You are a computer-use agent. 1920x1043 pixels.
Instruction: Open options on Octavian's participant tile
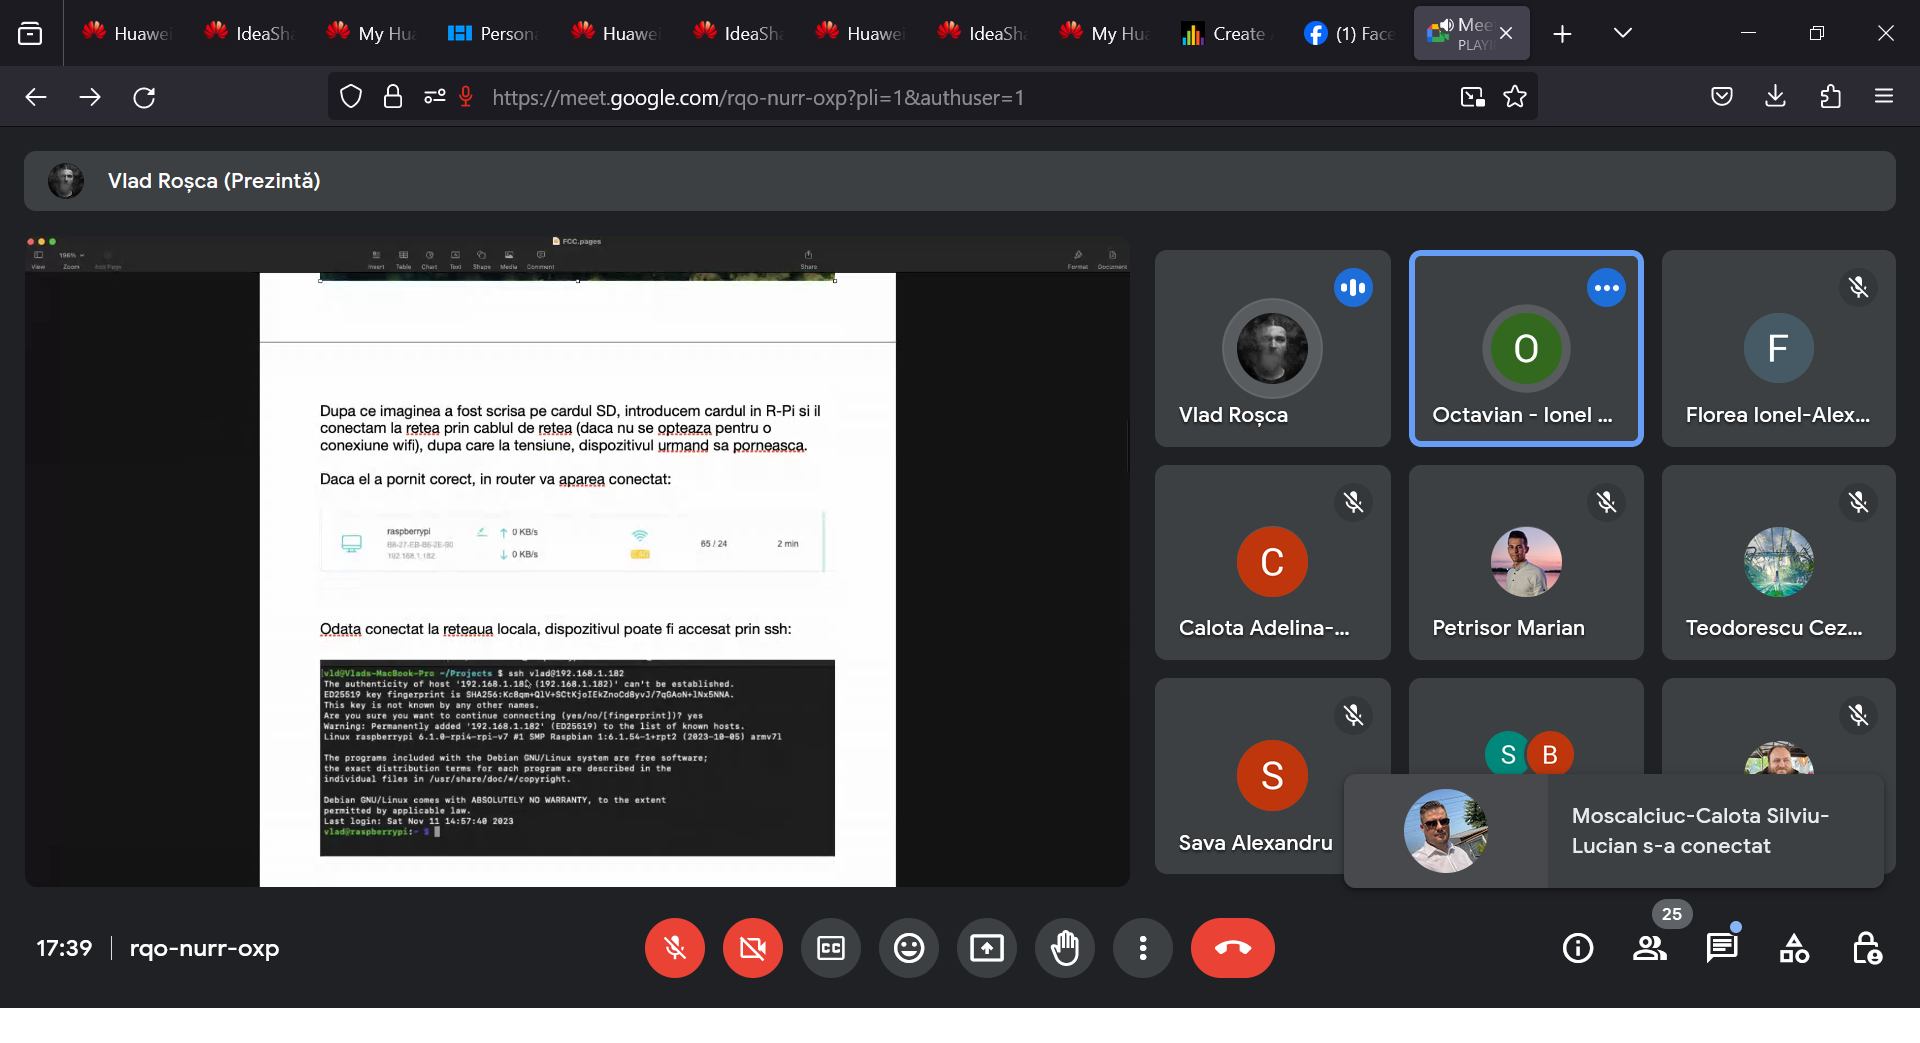point(1606,288)
